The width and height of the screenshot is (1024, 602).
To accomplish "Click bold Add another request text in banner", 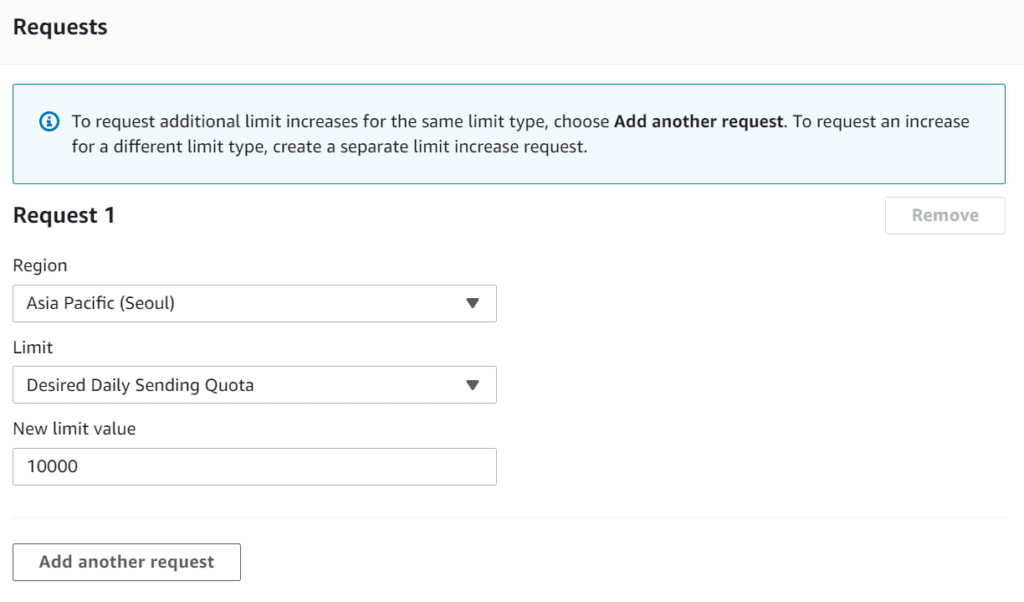I will click(698, 122).
